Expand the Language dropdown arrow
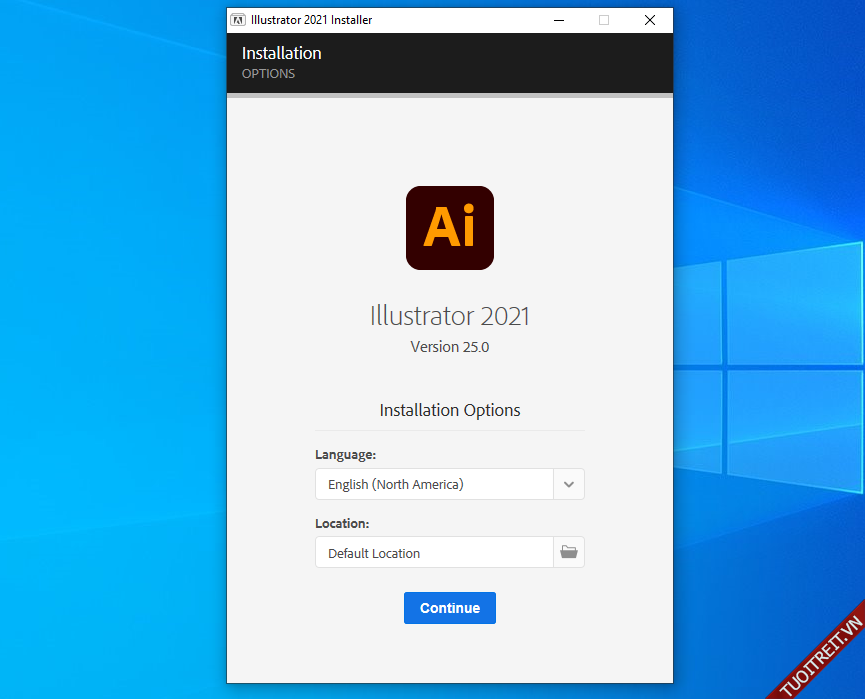The image size is (865, 699). coord(569,484)
